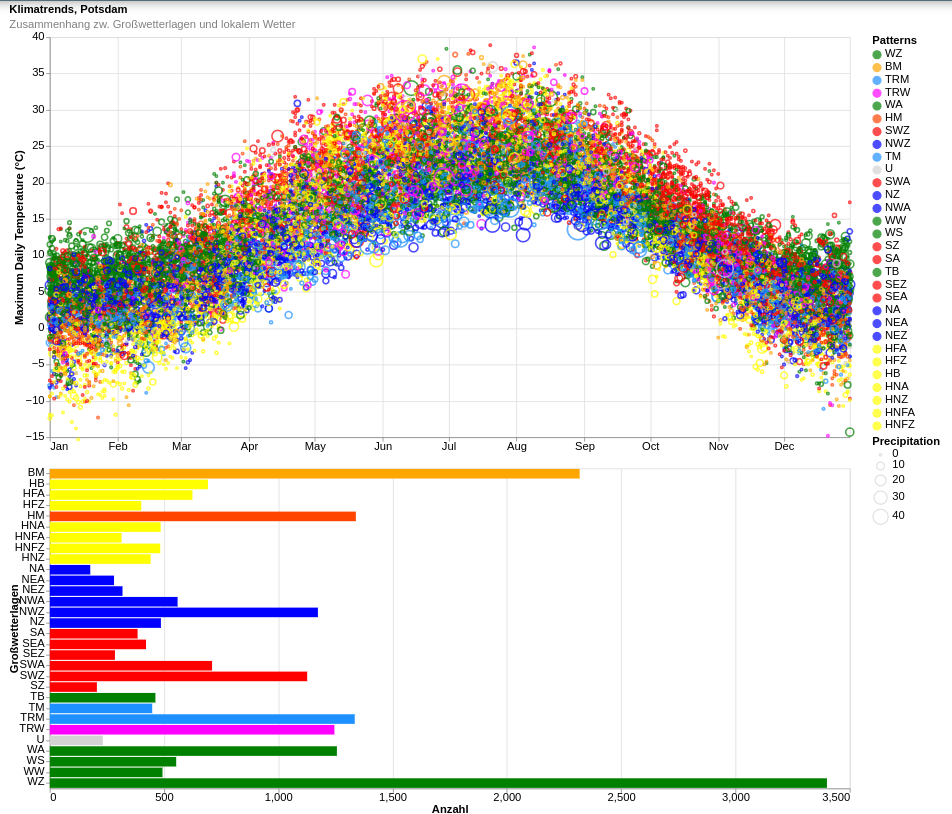
Task: Click the 'Klimatrends, Potsdam' chart title
Action: tap(68, 9)
